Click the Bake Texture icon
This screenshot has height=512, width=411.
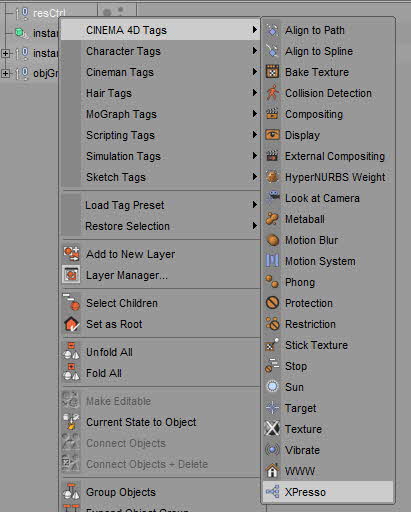(272, 72)
